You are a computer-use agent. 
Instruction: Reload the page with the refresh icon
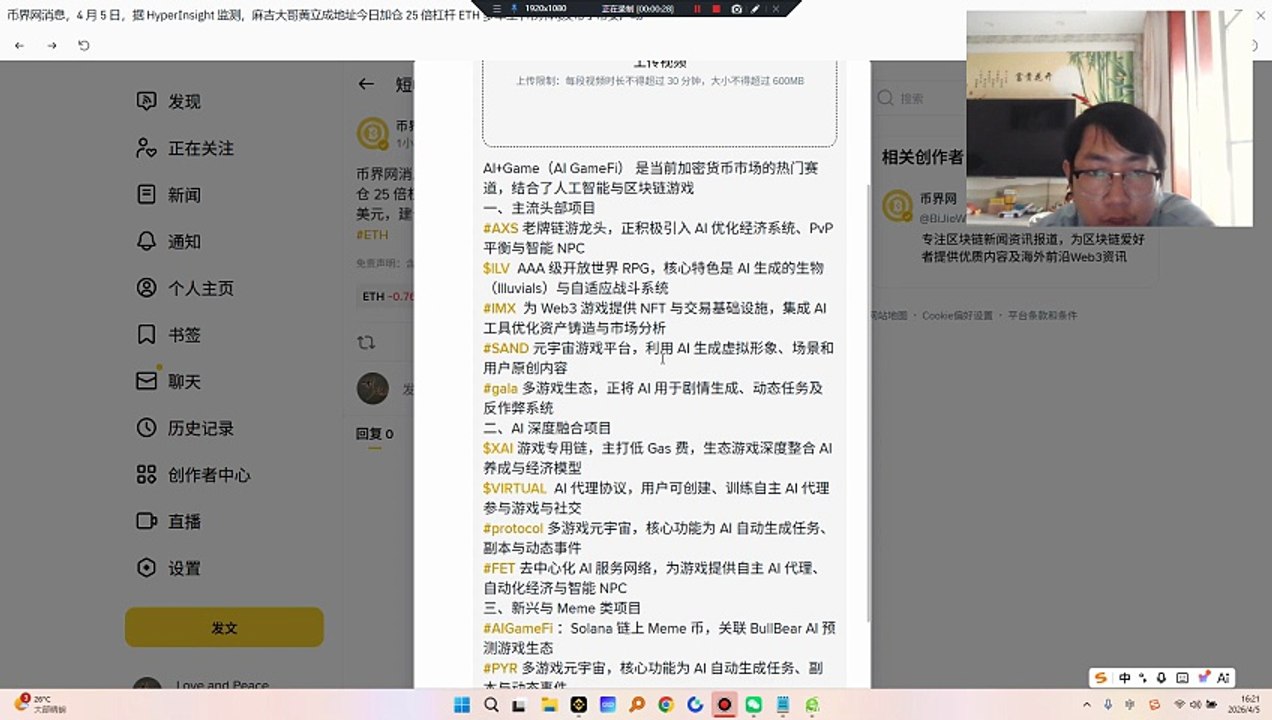coord(84,46)
